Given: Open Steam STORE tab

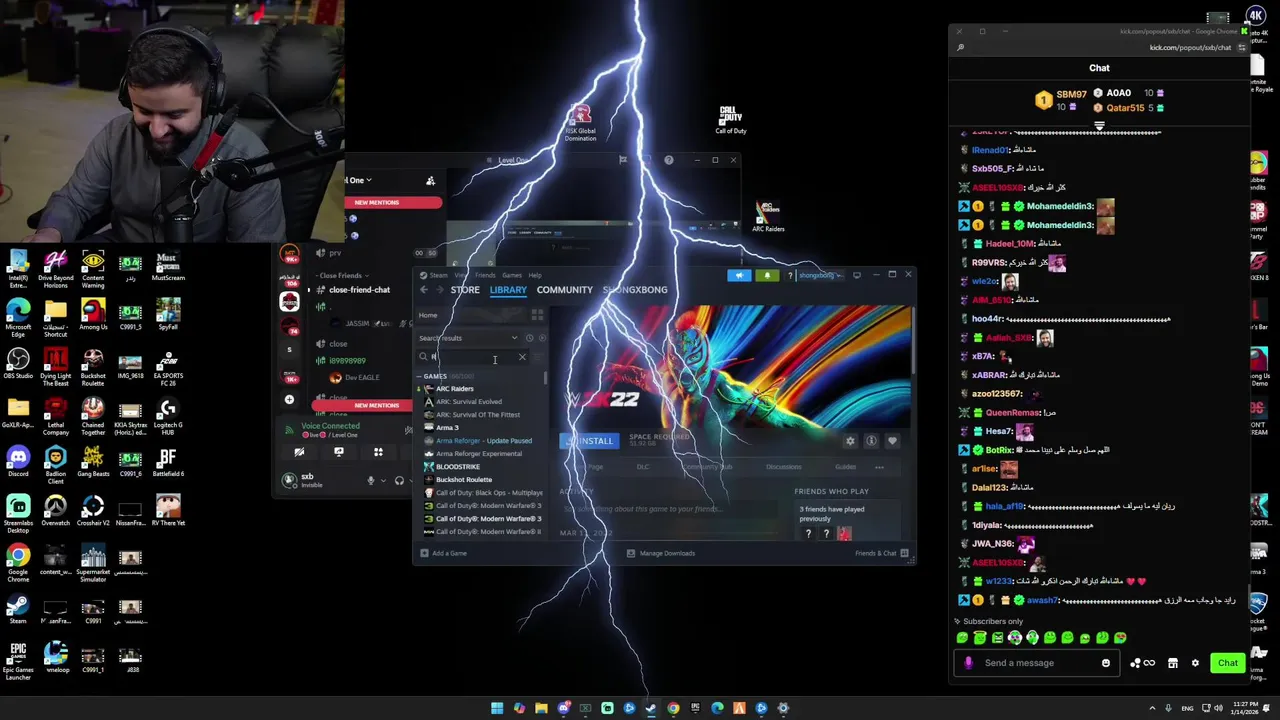Looking at the screenshot, I should [x=464, y=290].
